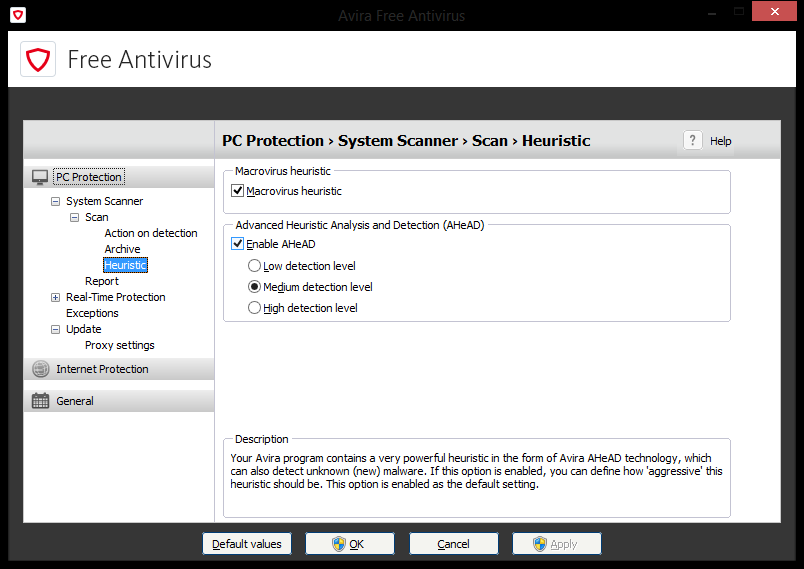This screenshot has width=804, height=569.
Task: Click the question mark Help icon
Action: [693, 140]
